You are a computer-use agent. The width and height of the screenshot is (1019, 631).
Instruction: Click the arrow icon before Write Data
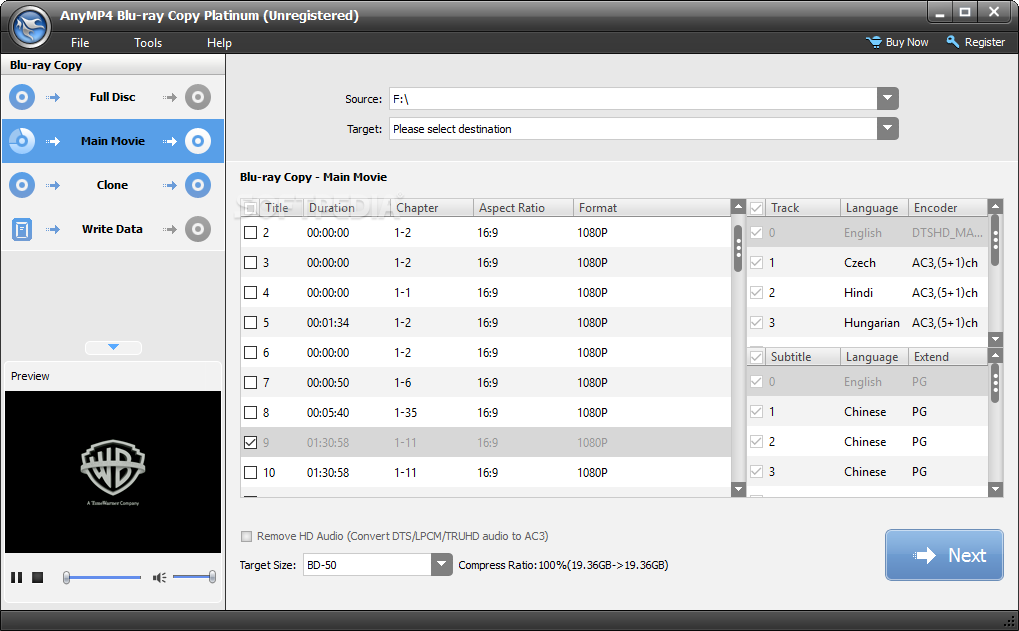(53, 229)
